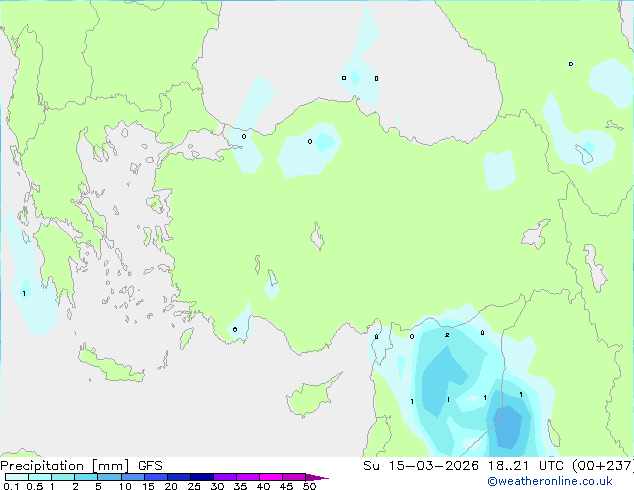Select the legend swatch between 40 and 45
Screen dimensions: 634x490
point(271,477)
